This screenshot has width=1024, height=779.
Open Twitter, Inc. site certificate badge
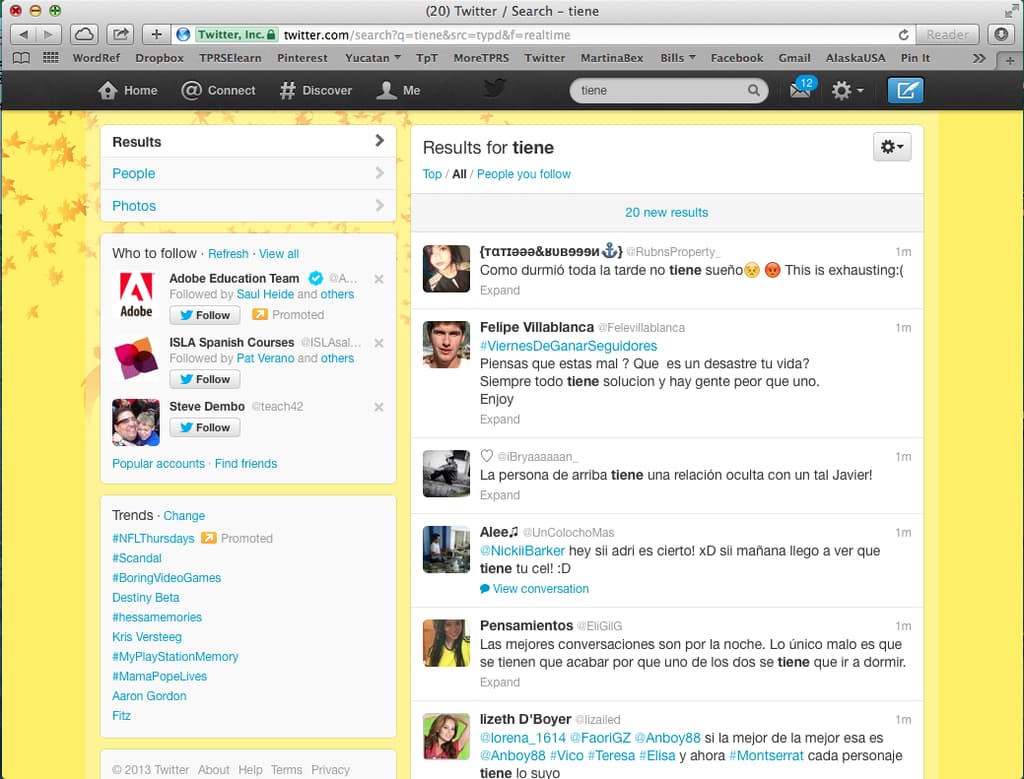pos(236,35)
